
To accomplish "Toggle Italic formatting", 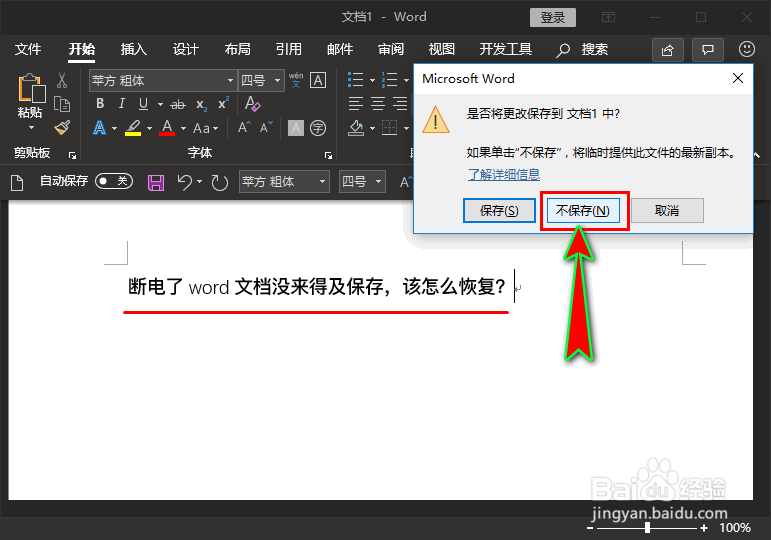I will pos(121,104).
